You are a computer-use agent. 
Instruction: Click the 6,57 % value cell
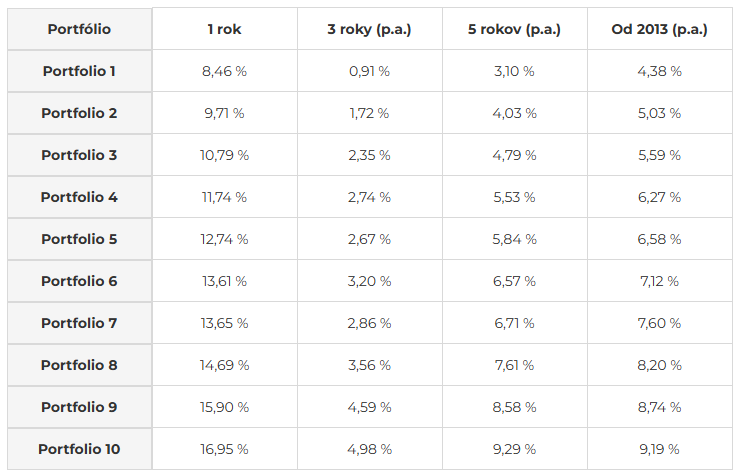pyautogui.click(x=514, y=281)
